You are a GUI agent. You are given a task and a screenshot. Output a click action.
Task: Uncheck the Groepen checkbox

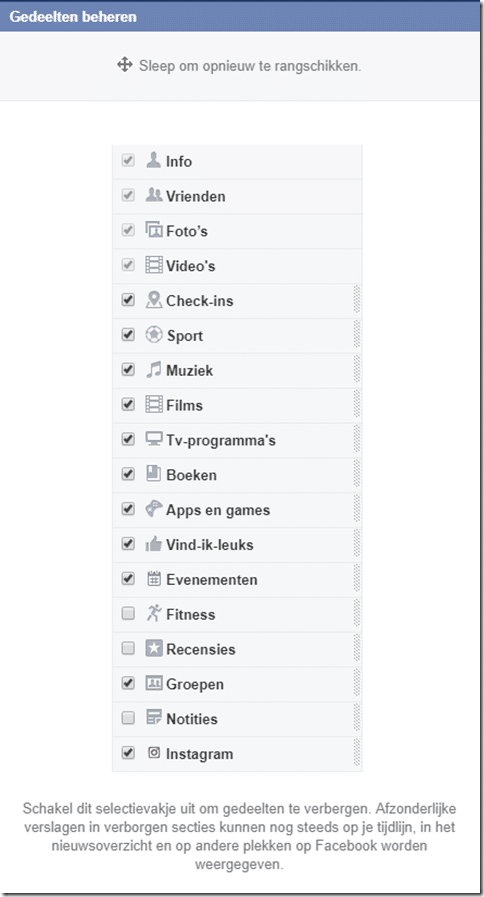[x=128, y=683]
